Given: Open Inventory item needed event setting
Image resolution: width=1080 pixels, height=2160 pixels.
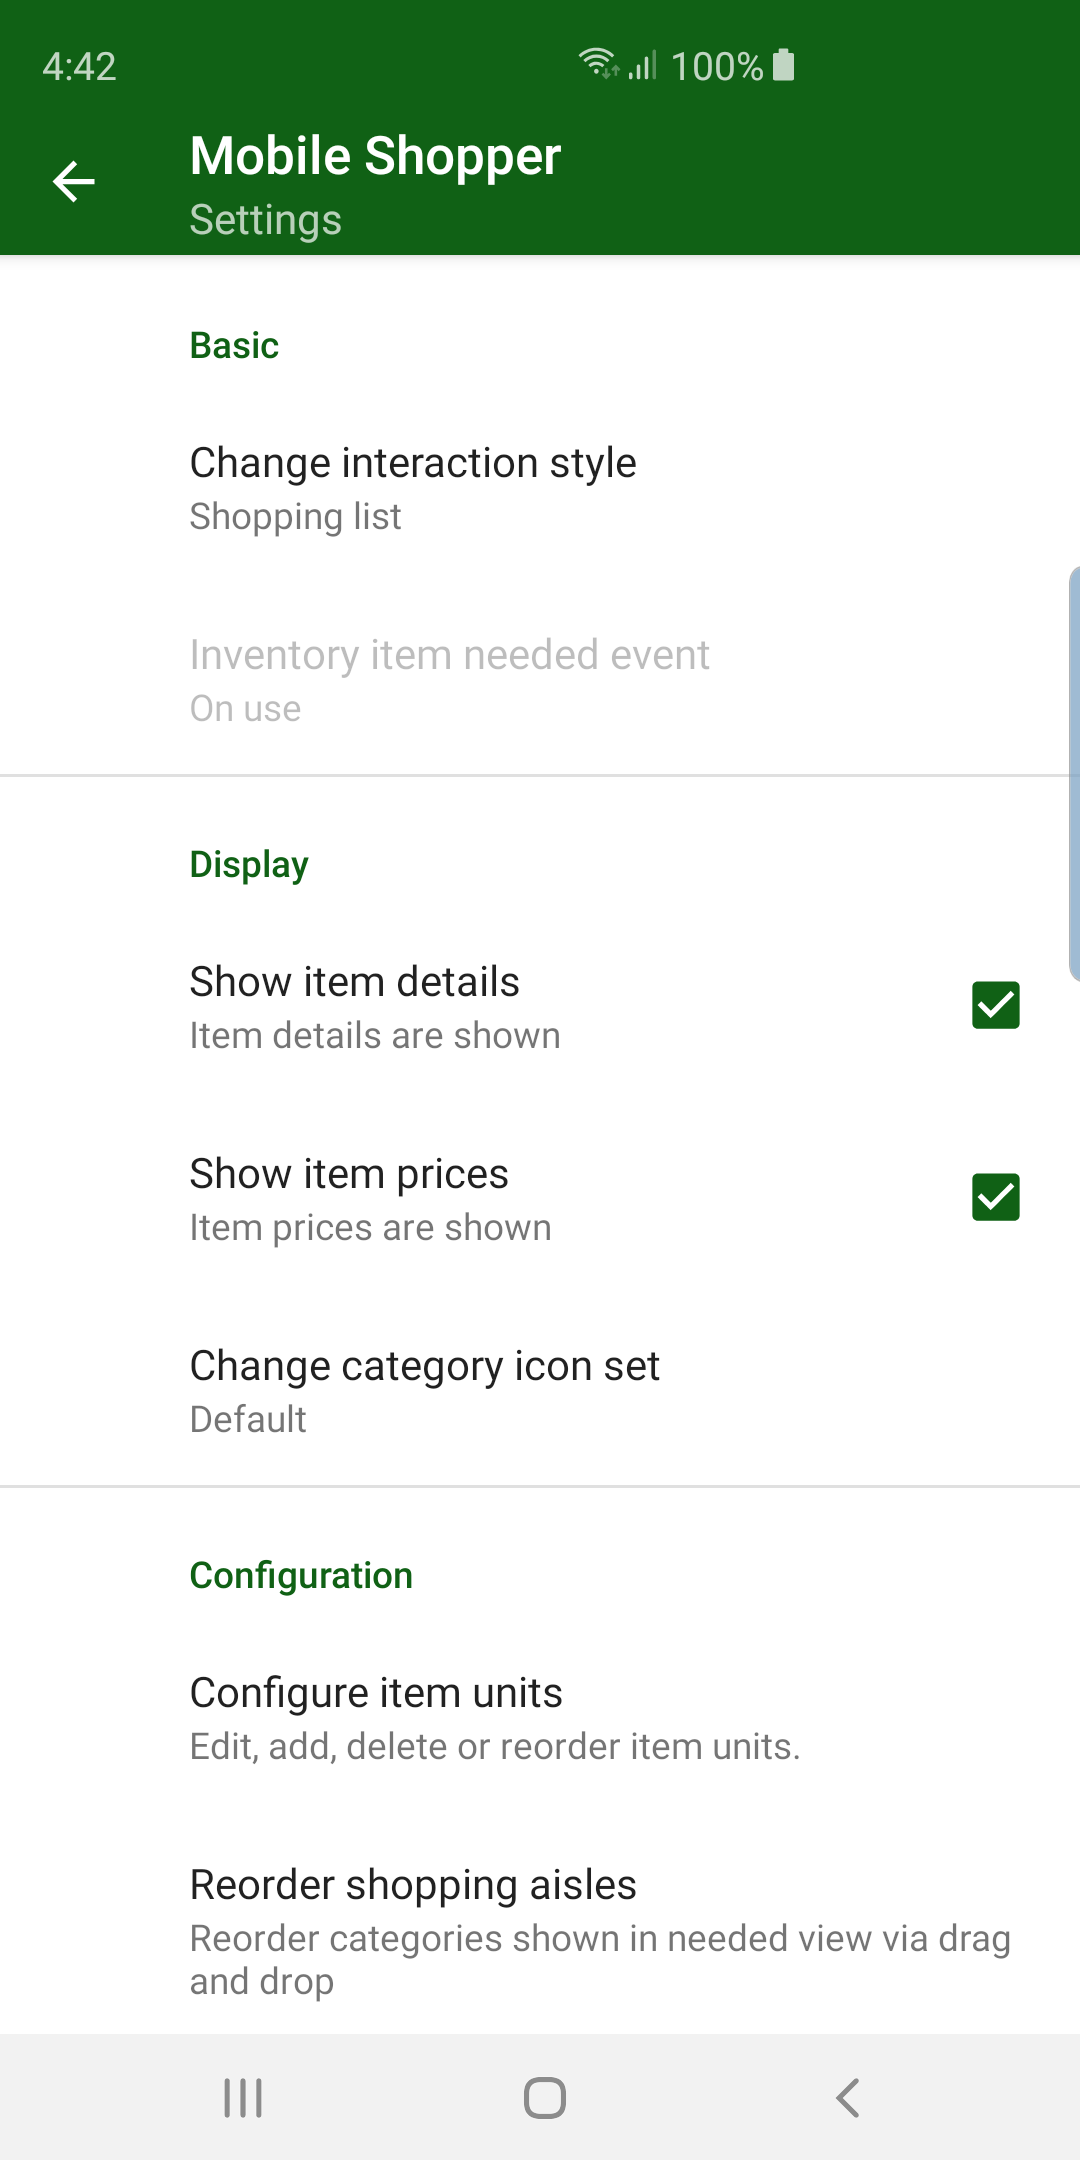Looking at the screenshot, I should point(540,679).
